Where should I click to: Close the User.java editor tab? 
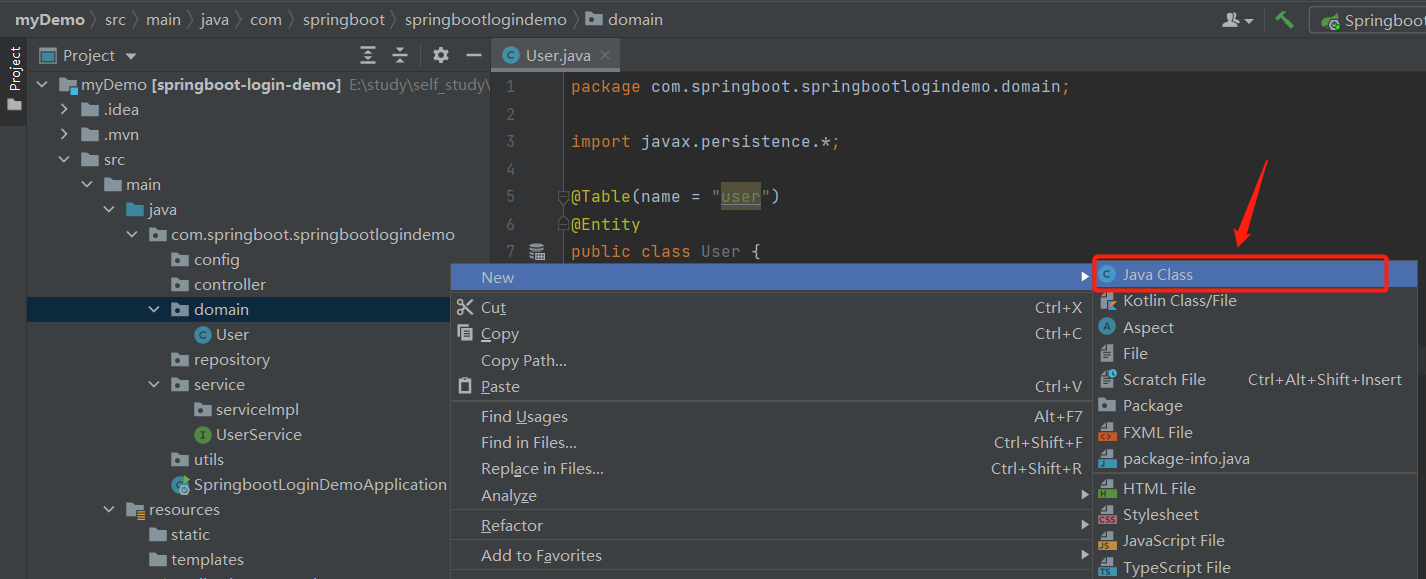point(606,56)
